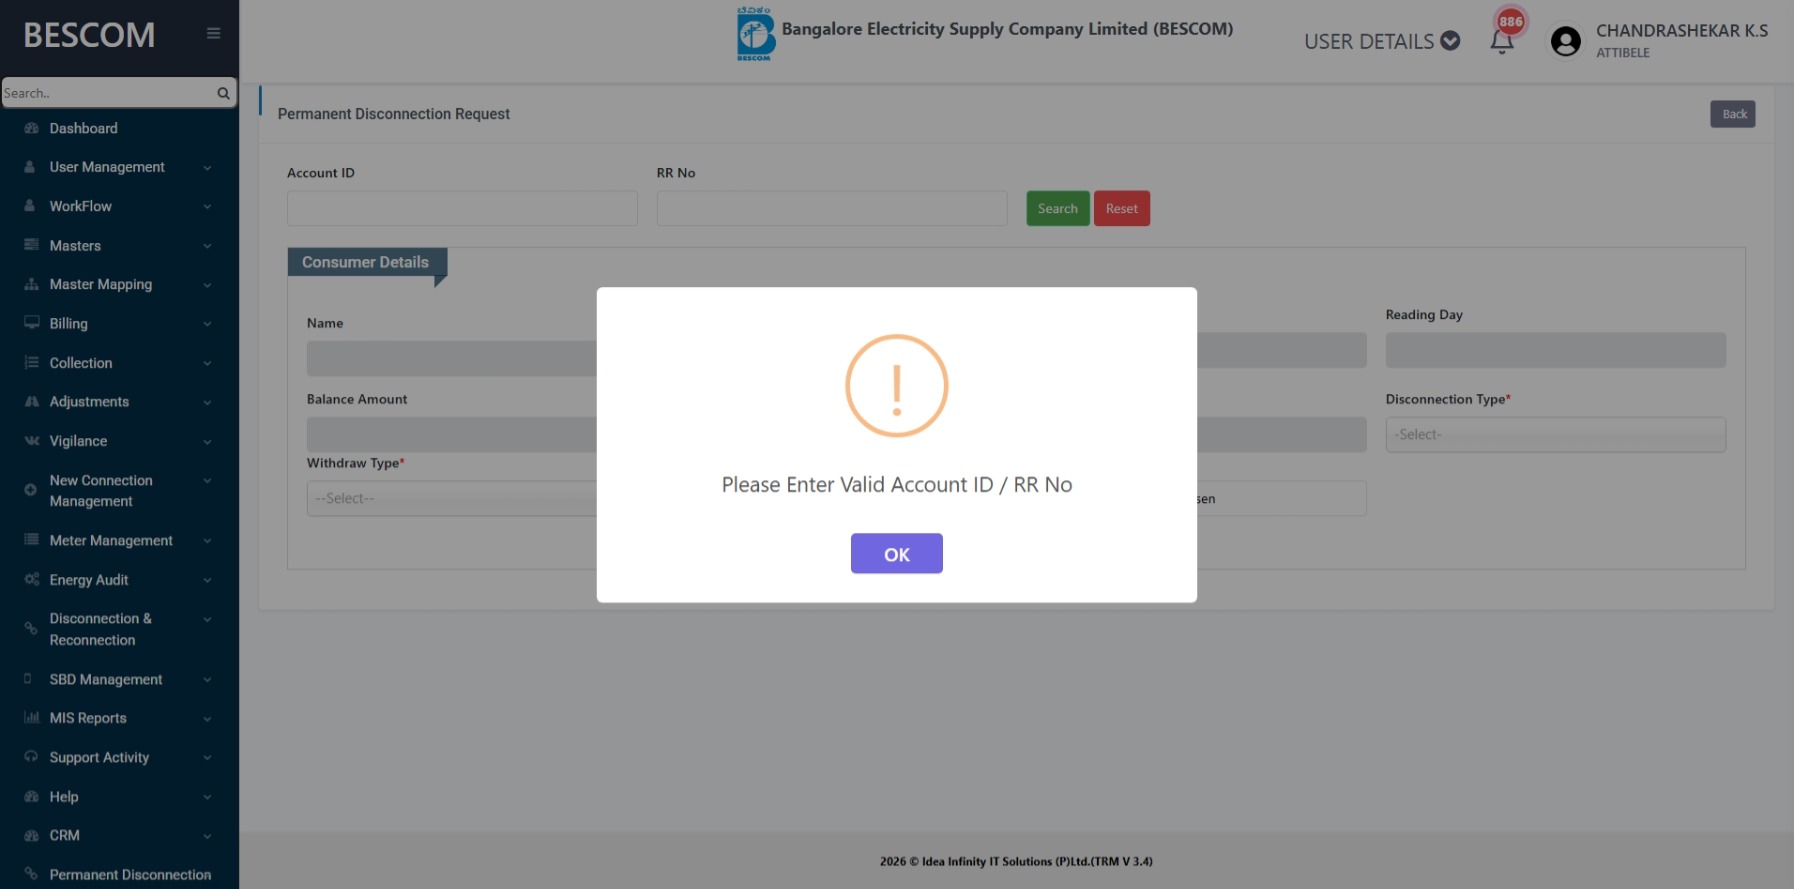Click the New Connection Management icon
1794x889 pixels.
click(x=30, y=489)
